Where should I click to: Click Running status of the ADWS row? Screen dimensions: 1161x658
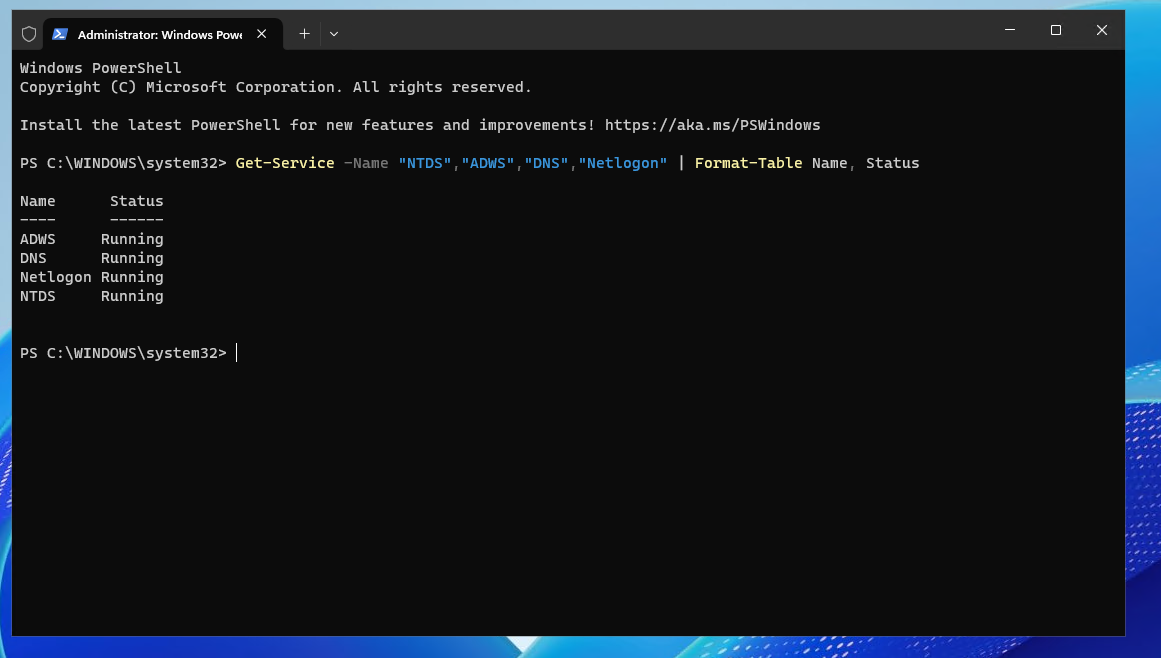pyautogui.click(x=133, y=239)
